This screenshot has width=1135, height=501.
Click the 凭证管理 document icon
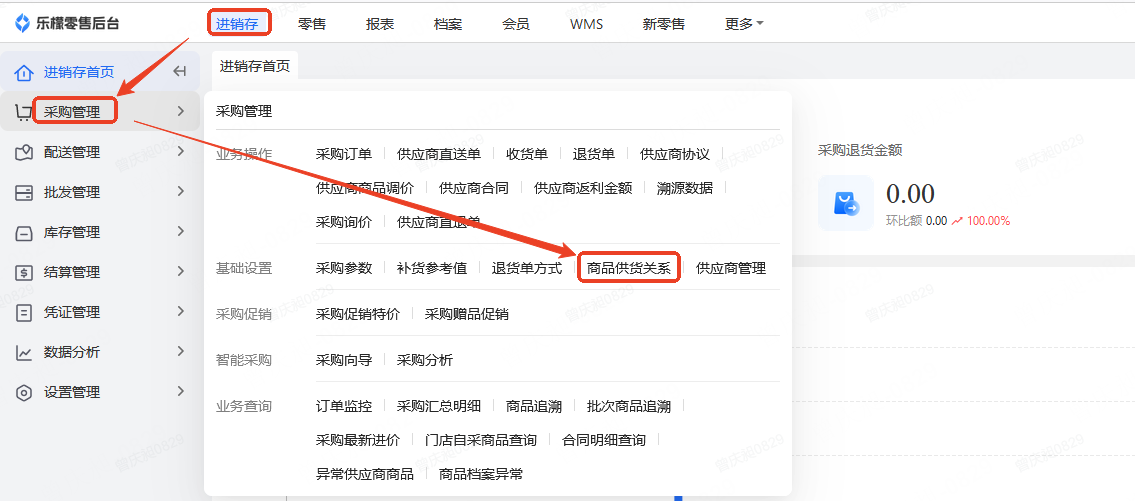pyautogui.click(x=24, y=313)
